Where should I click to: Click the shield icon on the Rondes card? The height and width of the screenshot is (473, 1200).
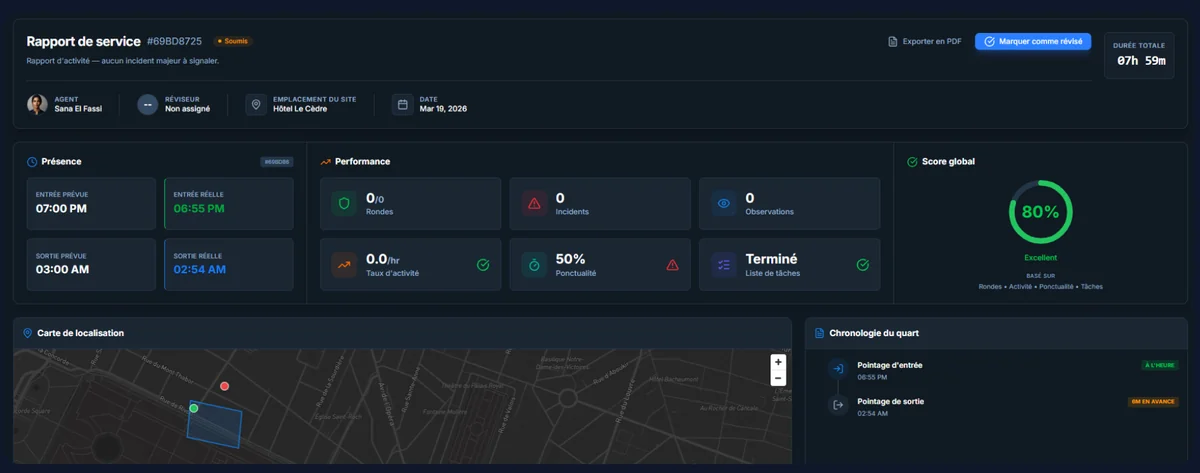pos(344,204)
